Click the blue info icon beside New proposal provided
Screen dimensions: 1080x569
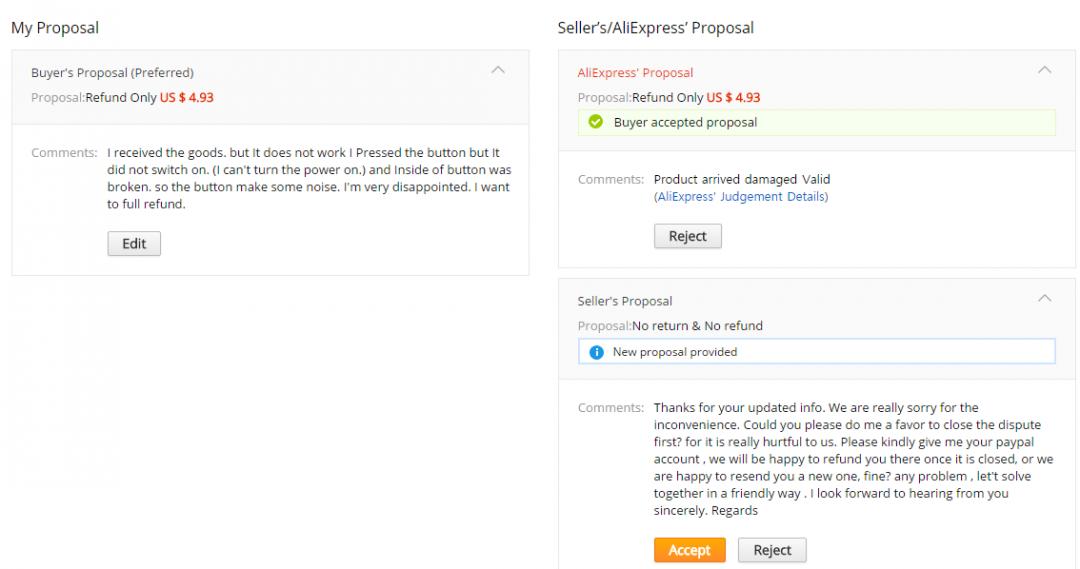tap(597, 352)
